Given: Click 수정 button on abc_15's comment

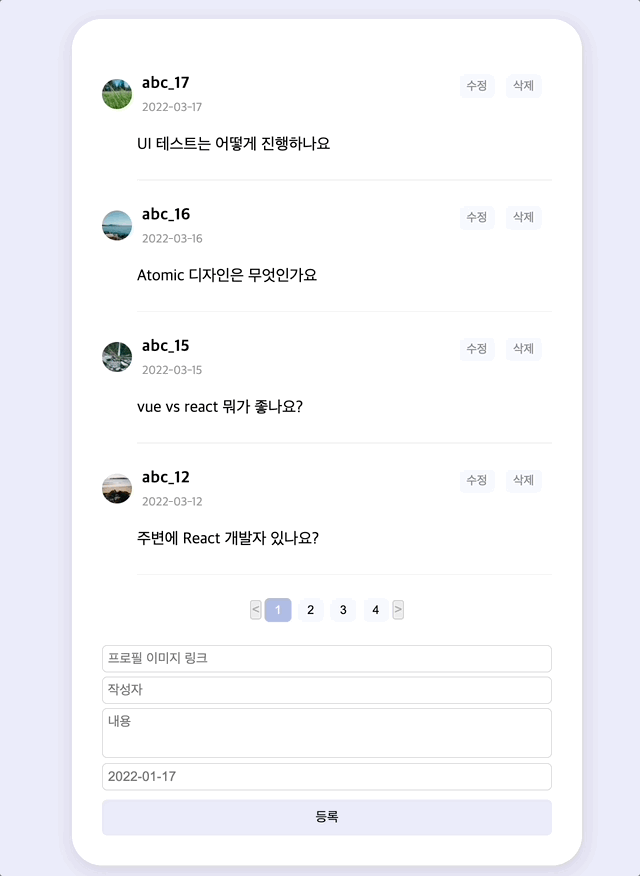Looking at the screenshot, I should [x=476, y=349].
